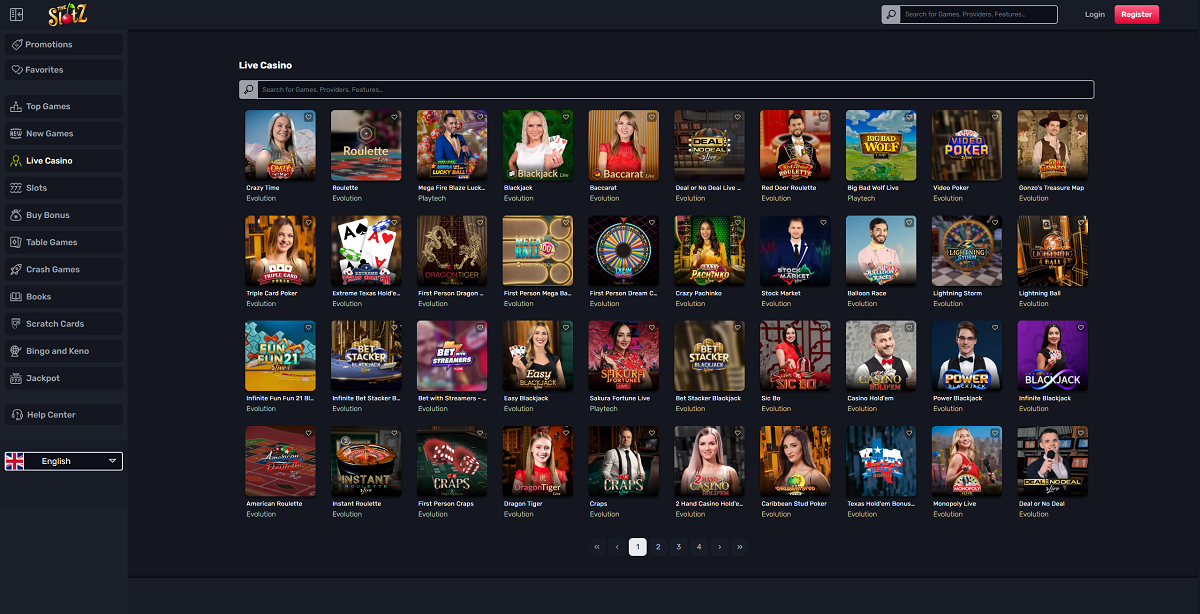This screenshot has width=1200, height=614.
Task: Open the Blackjack Live game thumbnail
Action: [x=538, y=145]
